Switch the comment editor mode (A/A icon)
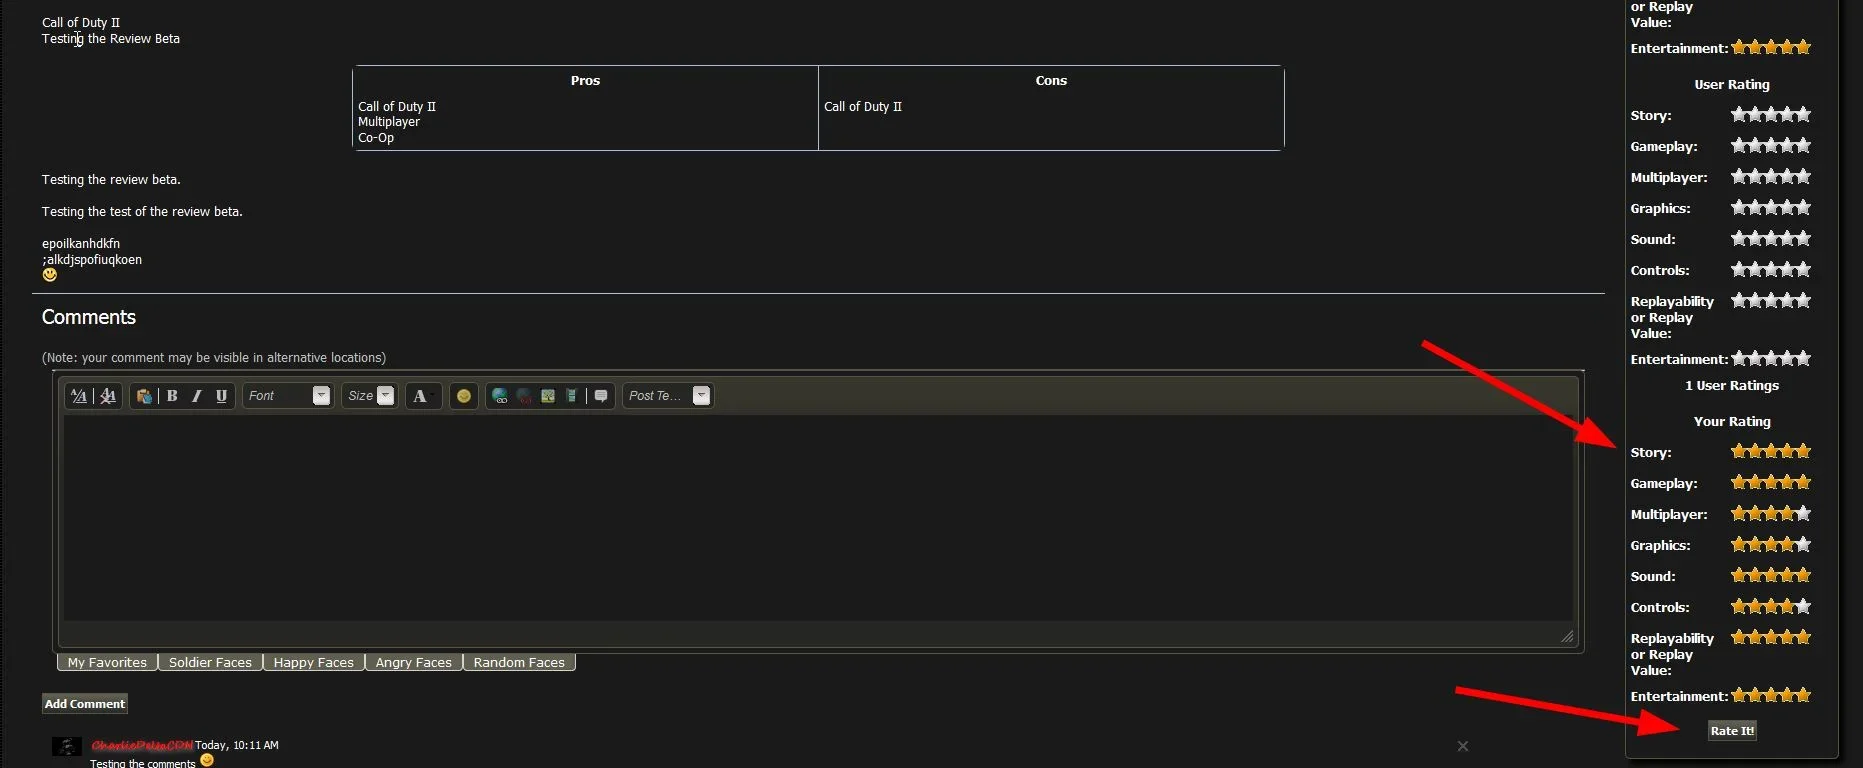The image size is (1863, 768). [x=79, y=396]
